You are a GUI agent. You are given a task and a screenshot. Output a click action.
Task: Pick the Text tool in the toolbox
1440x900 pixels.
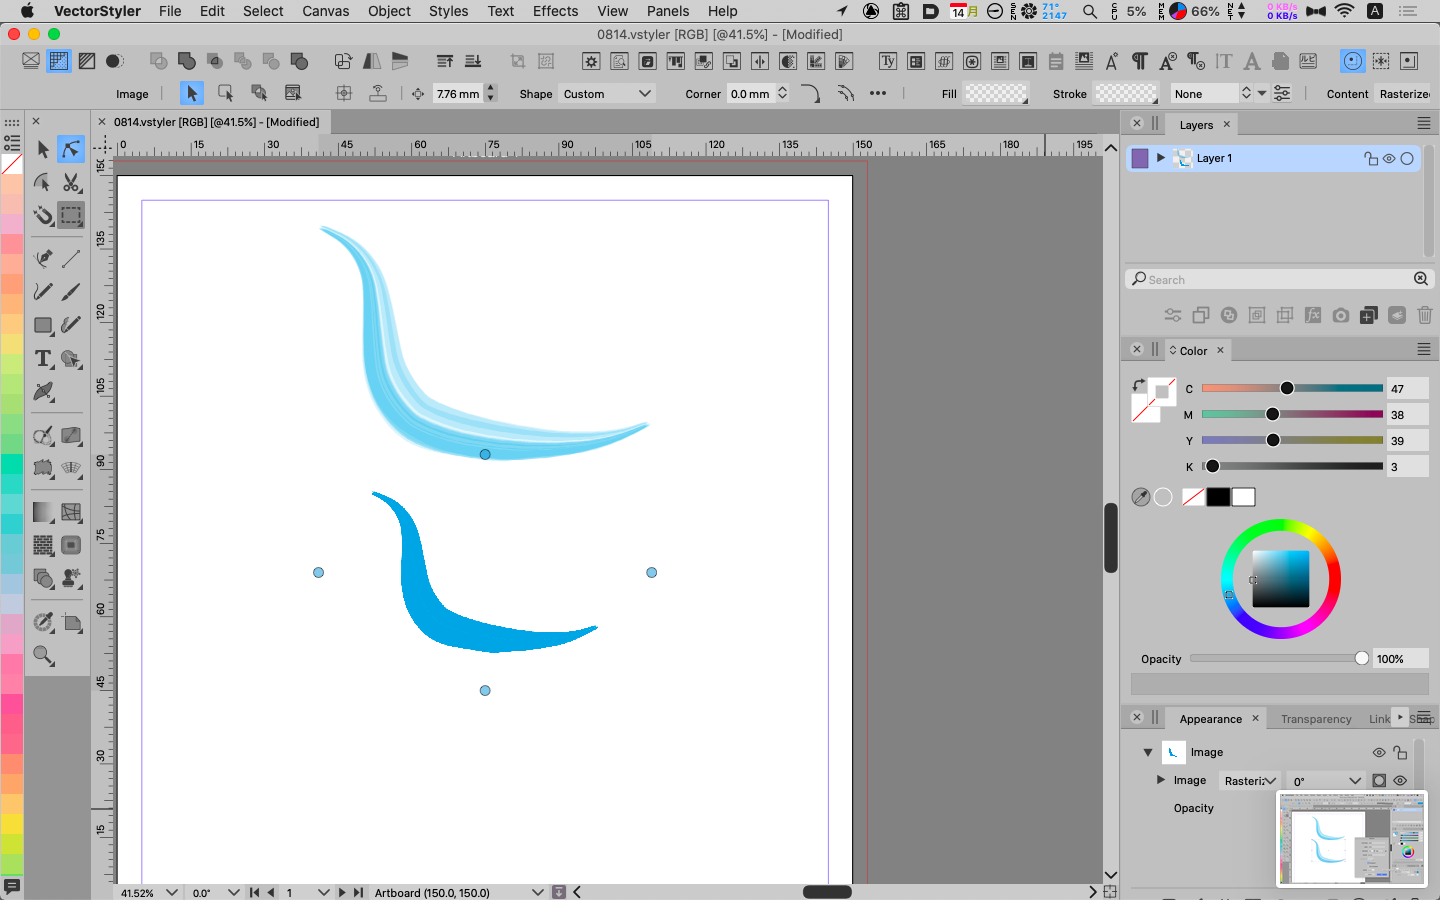tap(43, 359)
